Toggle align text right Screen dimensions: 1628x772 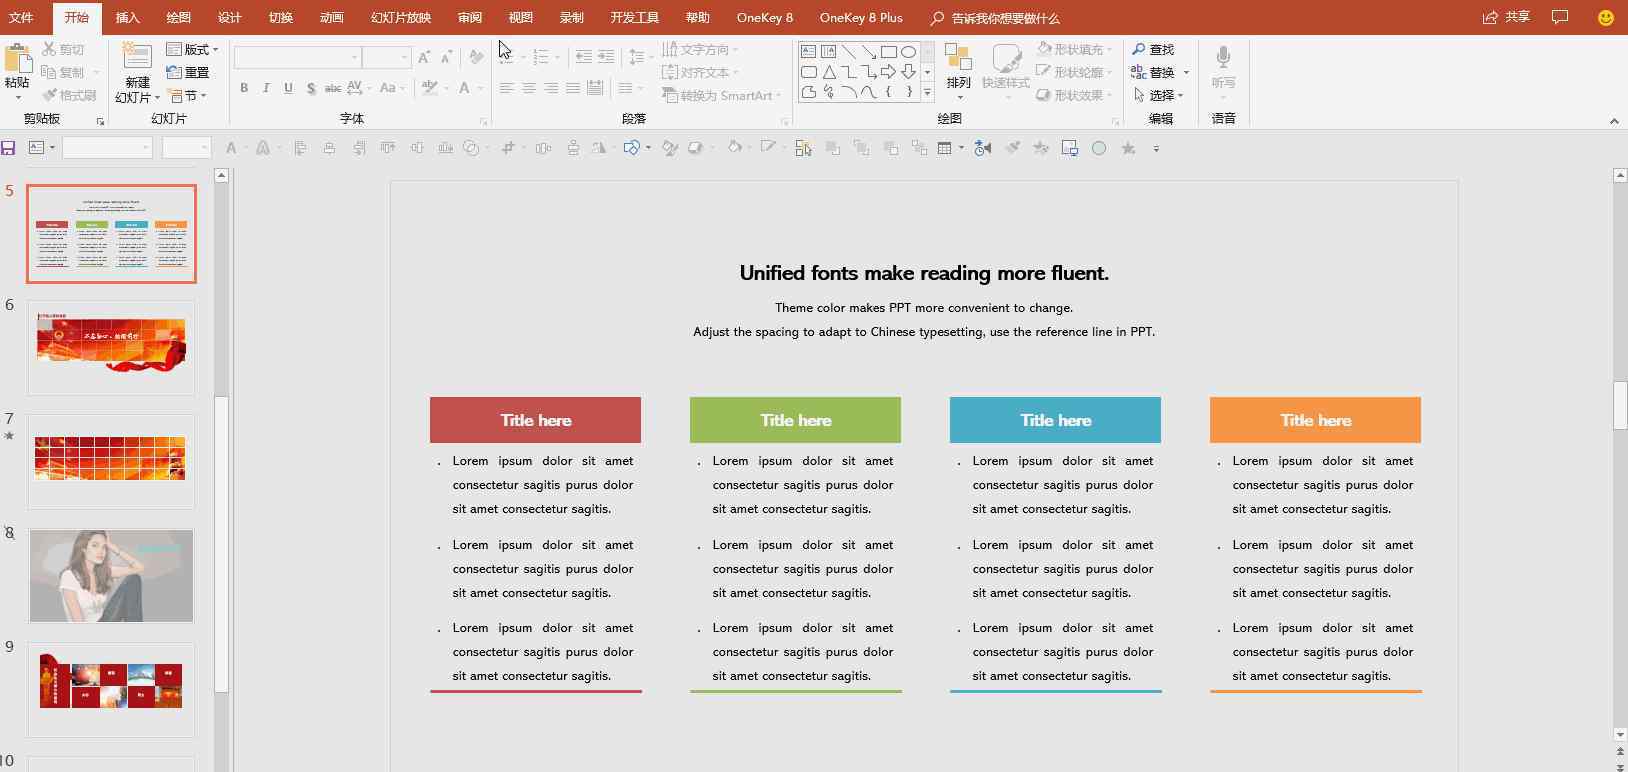coord(551,88)
